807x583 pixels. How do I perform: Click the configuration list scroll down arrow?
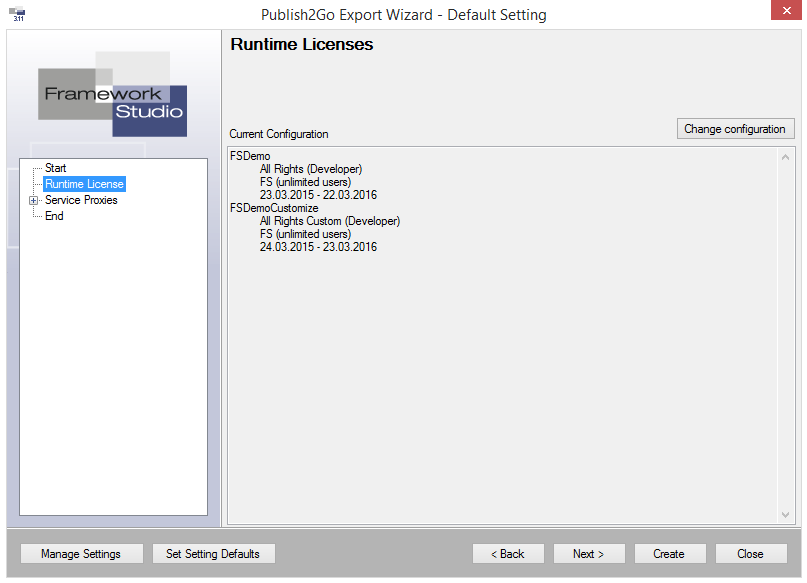[x=785, y=515]
